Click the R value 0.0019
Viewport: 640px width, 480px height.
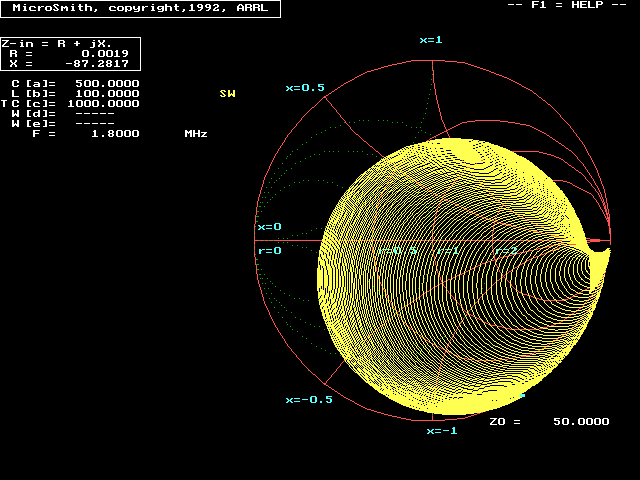coord(105,53)
